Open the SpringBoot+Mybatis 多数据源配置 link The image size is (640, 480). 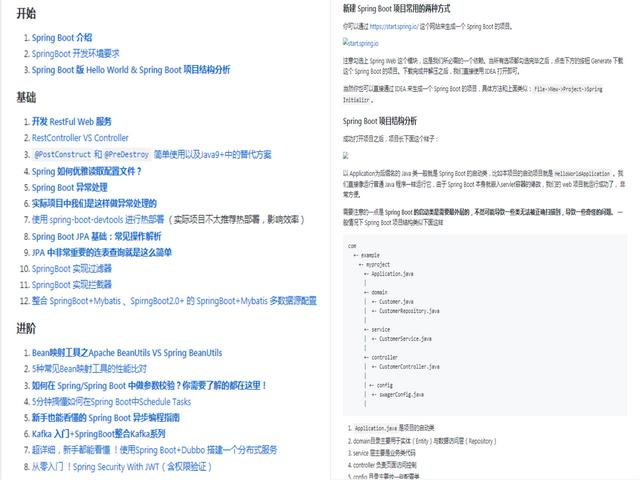pyautogui.click(x=224, y=301)
